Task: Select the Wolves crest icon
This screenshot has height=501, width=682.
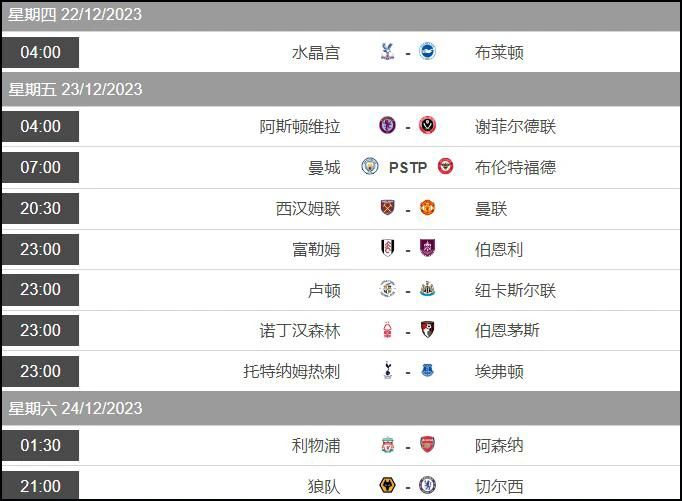Action: coord(387,485)
